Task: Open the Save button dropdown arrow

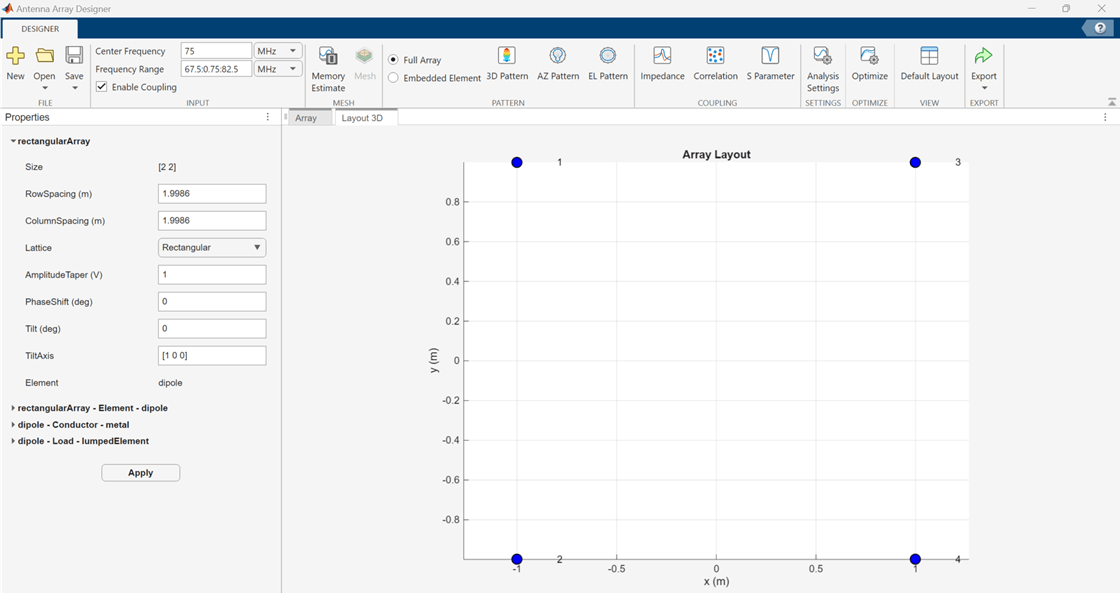Action: pyautogui.click(x=74, y=88)
